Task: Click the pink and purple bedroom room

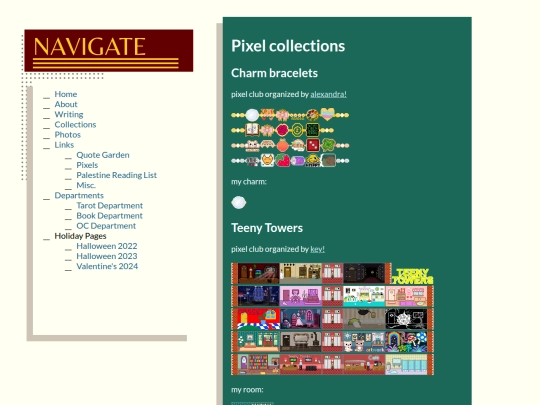Action: coord(301,296)
